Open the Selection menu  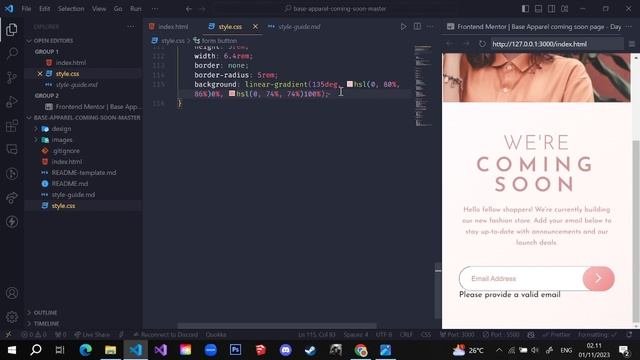71,9
